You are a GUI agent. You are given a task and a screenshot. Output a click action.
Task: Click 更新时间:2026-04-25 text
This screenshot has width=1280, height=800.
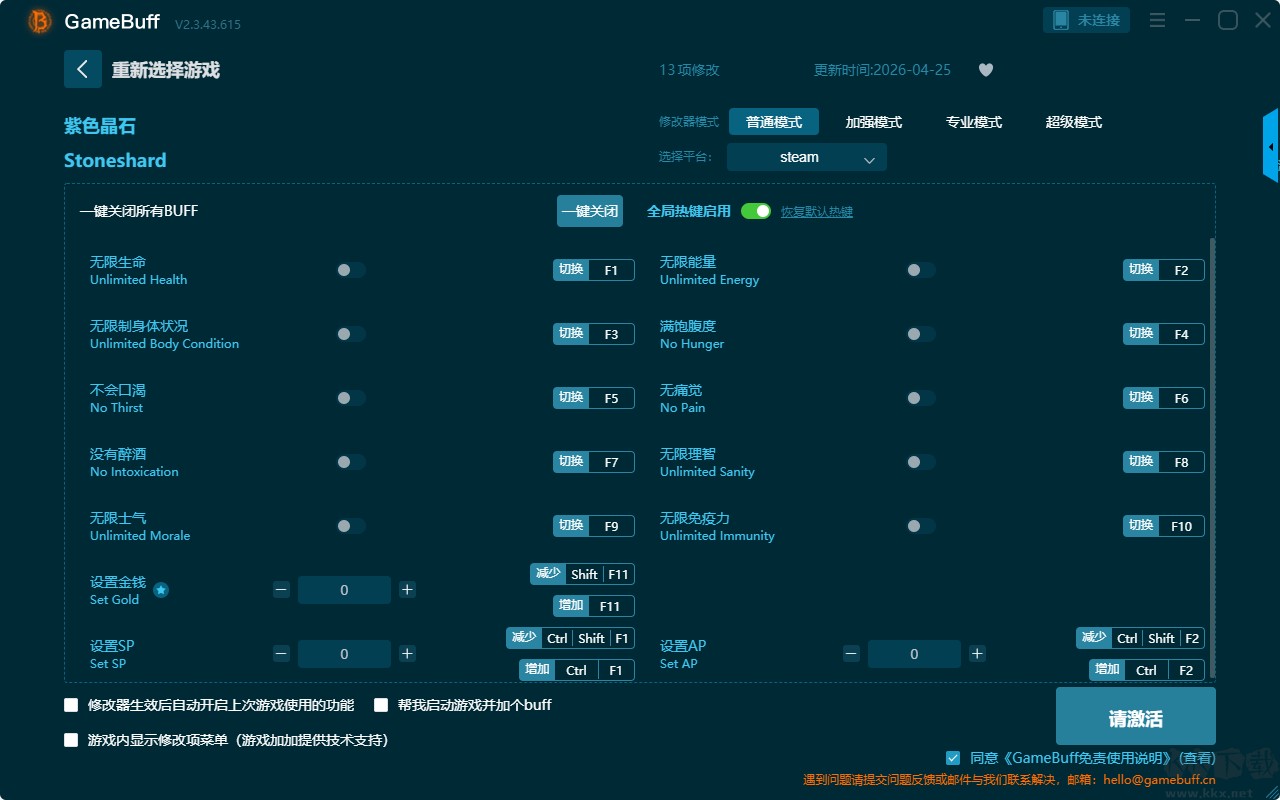[x=882, y=70]
